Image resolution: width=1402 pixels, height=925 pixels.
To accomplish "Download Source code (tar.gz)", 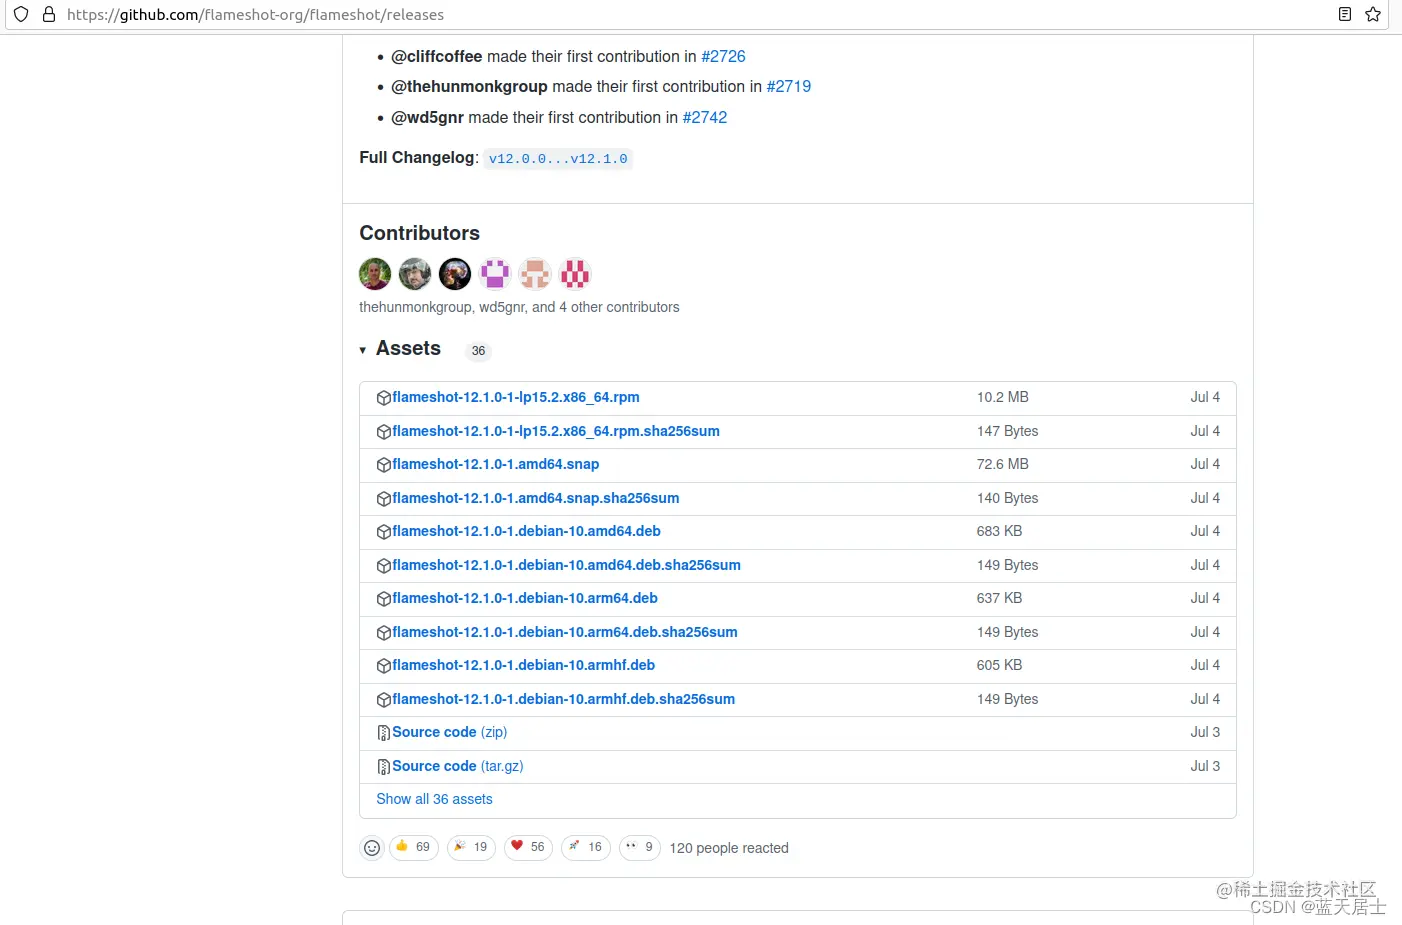I will pyautogui.click(x=457, y=767).
